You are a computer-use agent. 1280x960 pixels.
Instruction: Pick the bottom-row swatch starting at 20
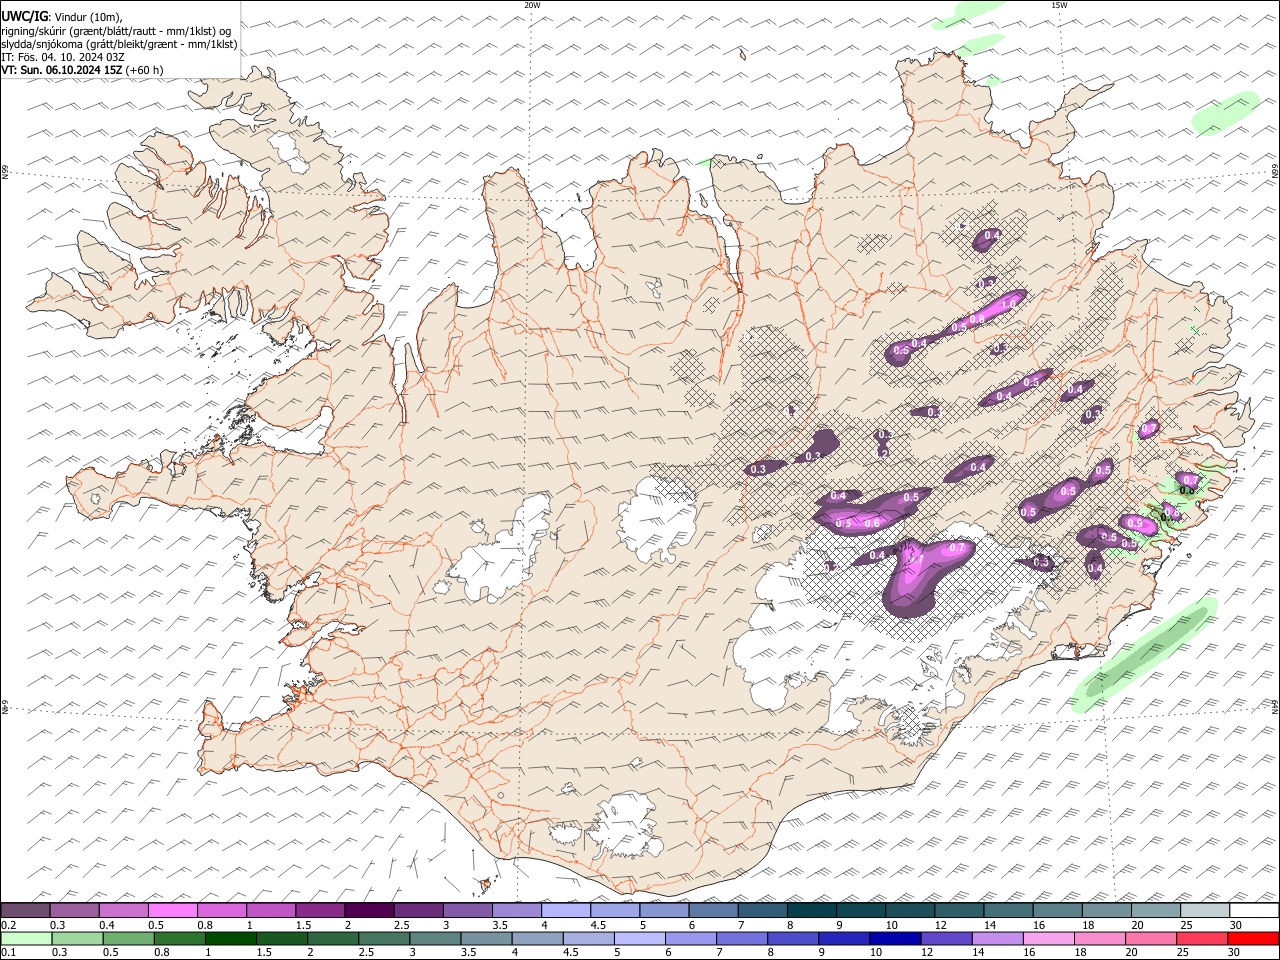coord(1150,938)
